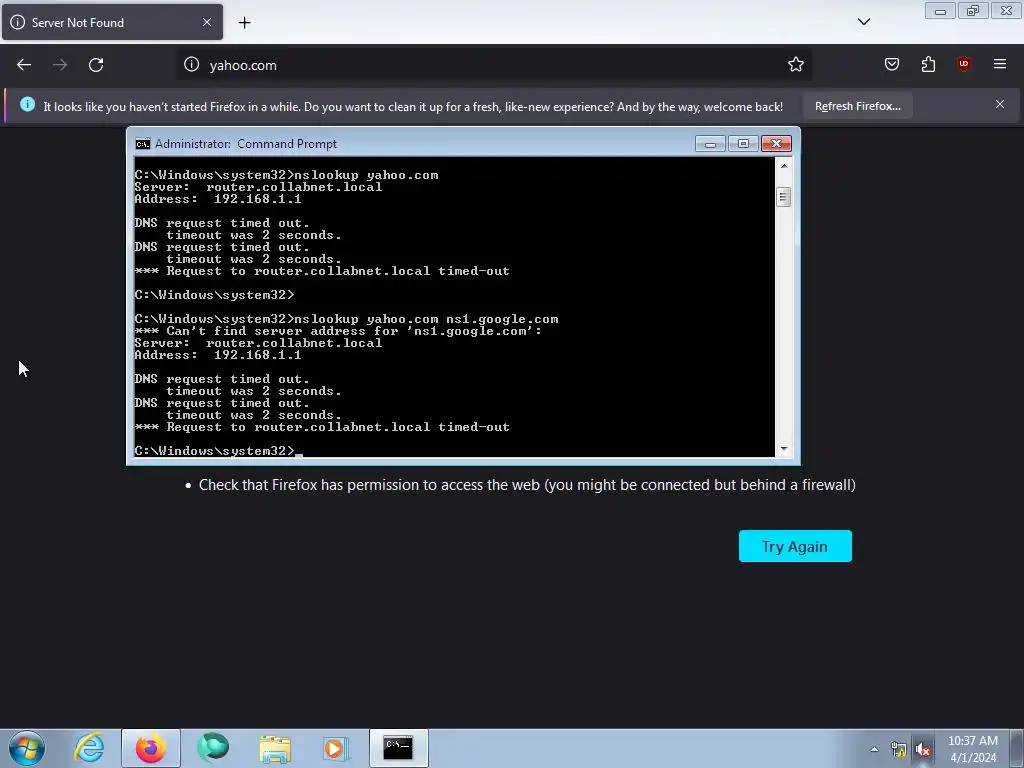The image size is (1024, 768).
Task: Click the firewall permission hint text
Action: pyautogui.click(x=527, y=485)
